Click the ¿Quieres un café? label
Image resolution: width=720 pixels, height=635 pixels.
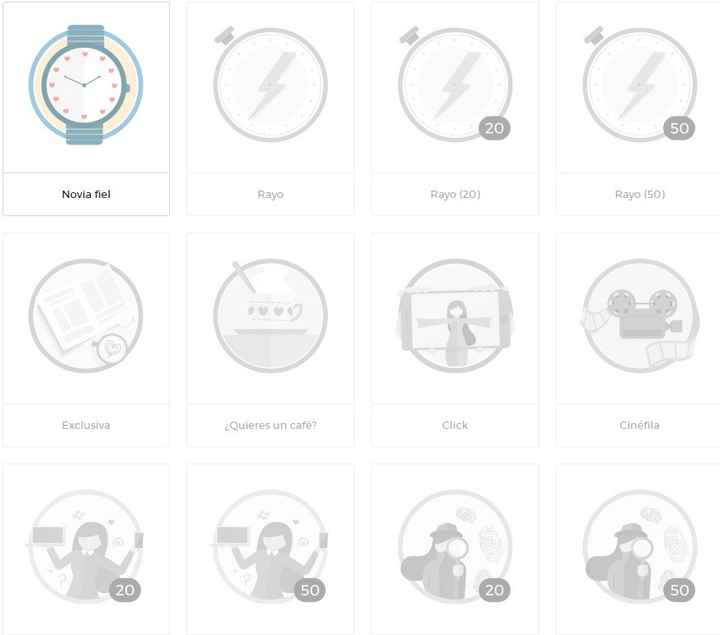pos(270,425)
